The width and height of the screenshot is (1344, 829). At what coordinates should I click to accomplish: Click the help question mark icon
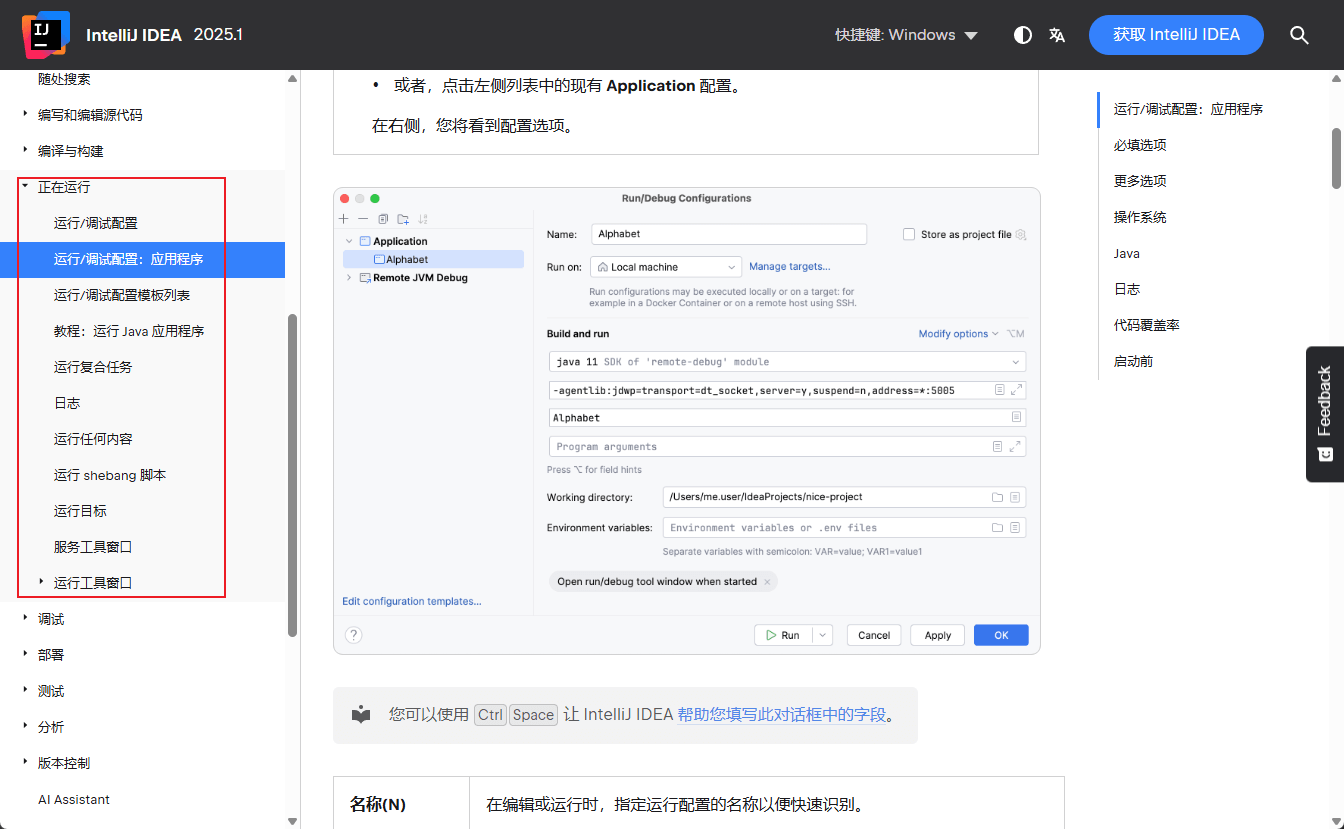[353, 635]
